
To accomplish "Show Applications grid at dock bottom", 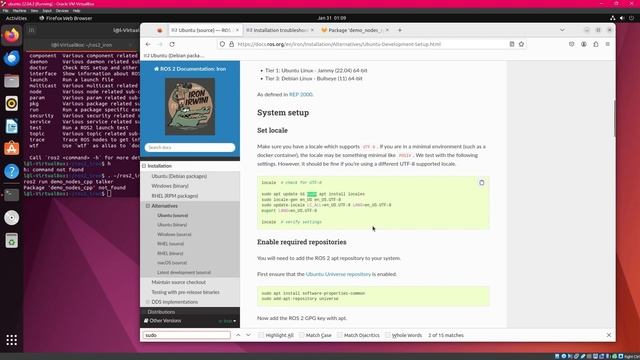I will [x=11, y=340].
